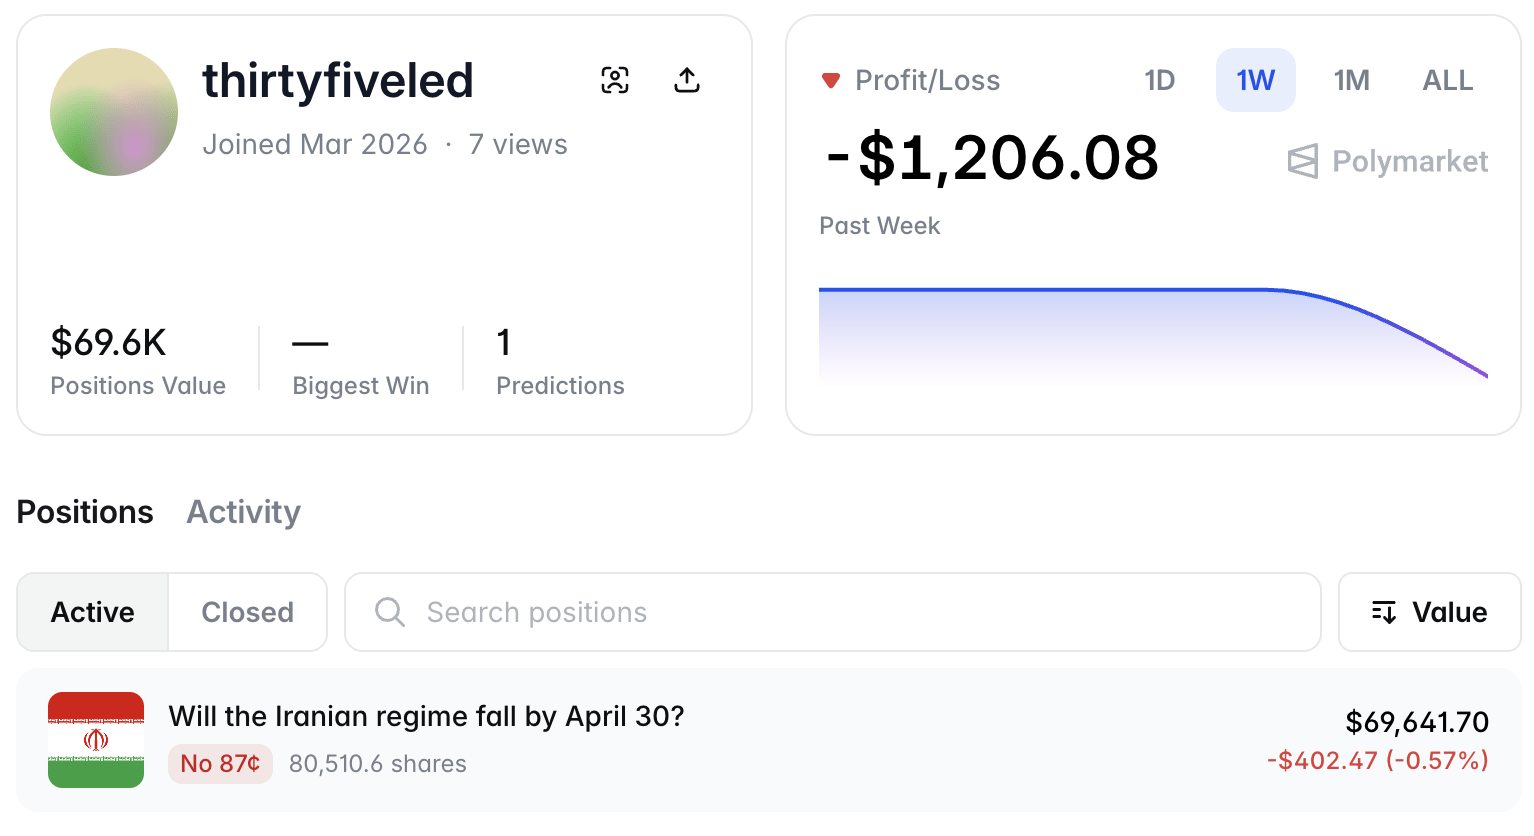Open the Positions tab

click(x=85, y=512)
